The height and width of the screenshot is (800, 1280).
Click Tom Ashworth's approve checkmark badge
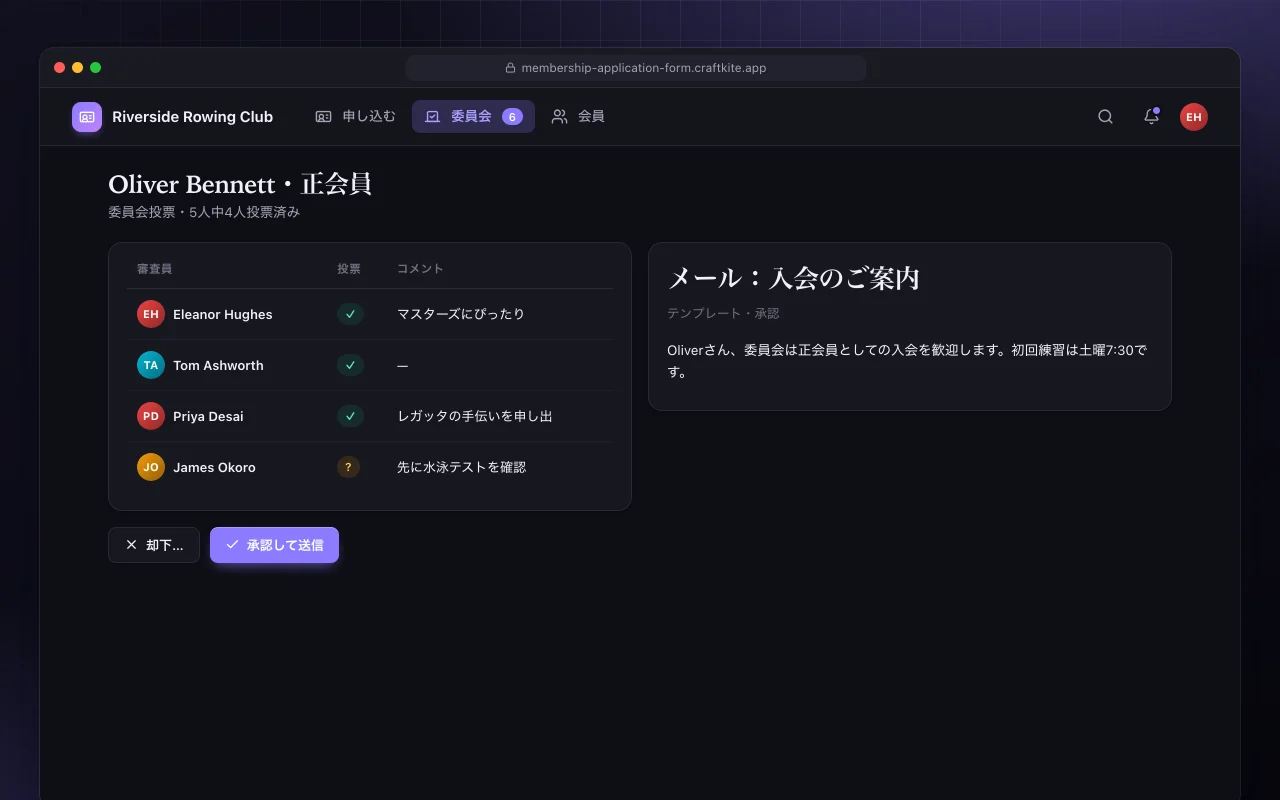pyautogui.click(x=350, y=365)
